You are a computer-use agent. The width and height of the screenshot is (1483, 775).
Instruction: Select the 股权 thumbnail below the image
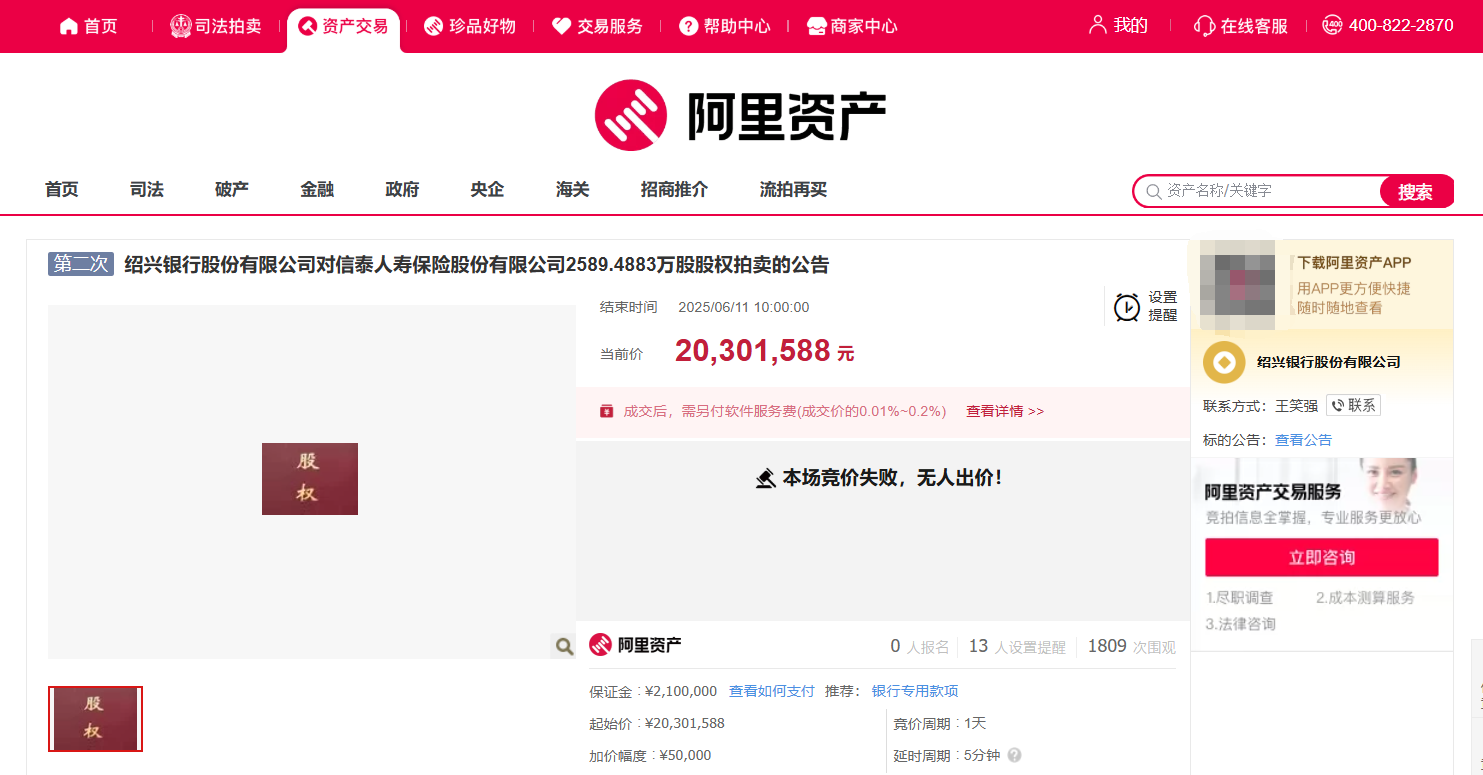[96, 718]
